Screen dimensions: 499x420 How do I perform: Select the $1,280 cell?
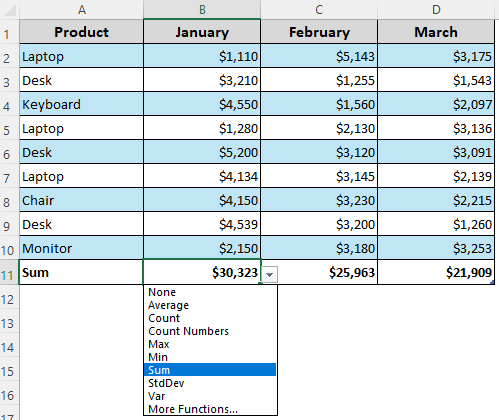[202, 128]
